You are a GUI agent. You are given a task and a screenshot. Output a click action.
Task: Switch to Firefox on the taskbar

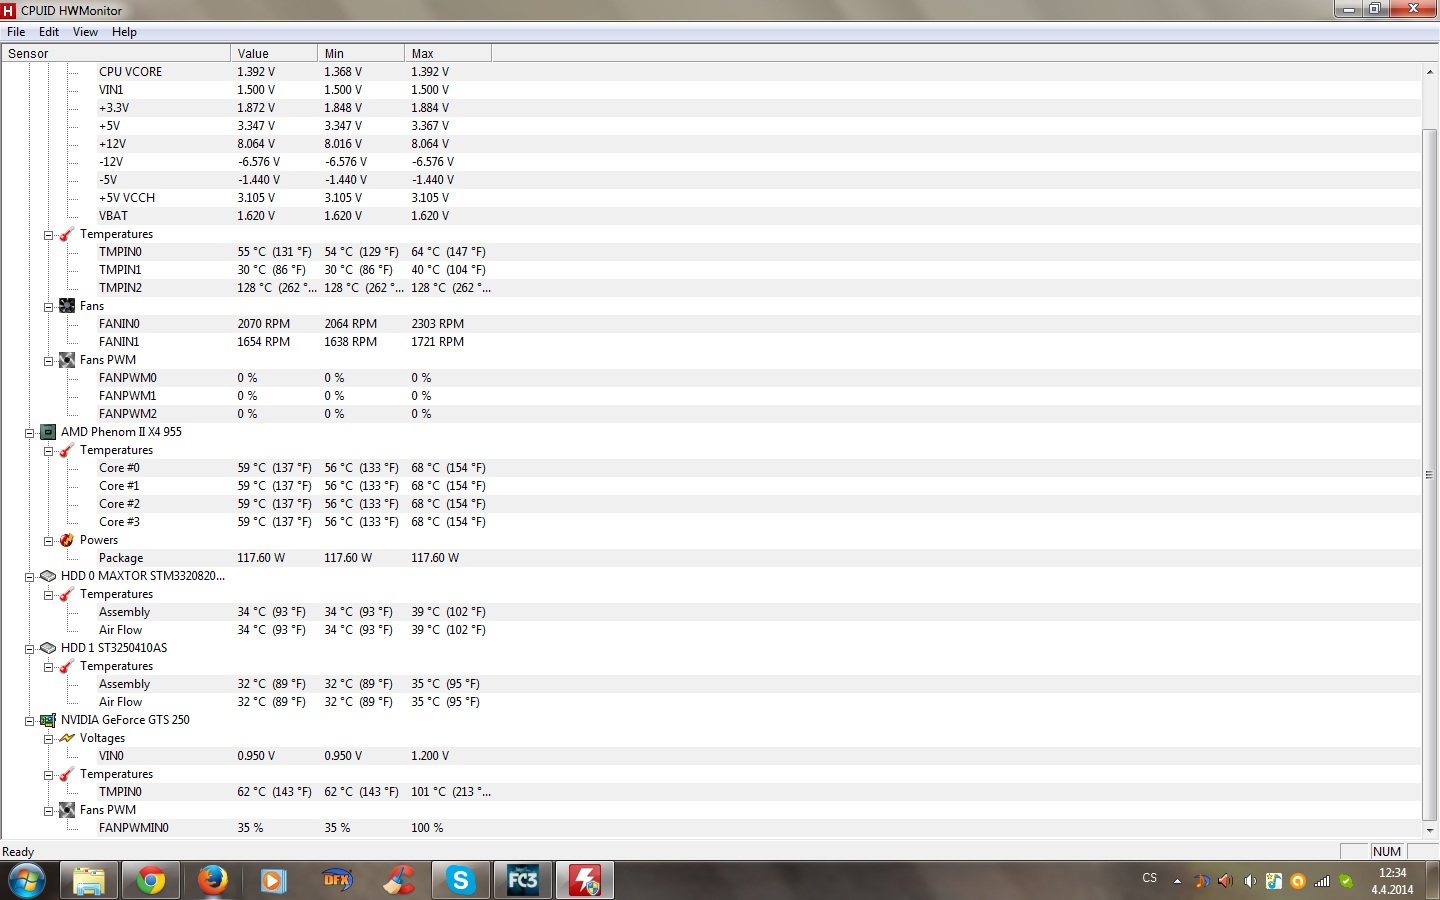pyautogui.click(x=213, y=881)
